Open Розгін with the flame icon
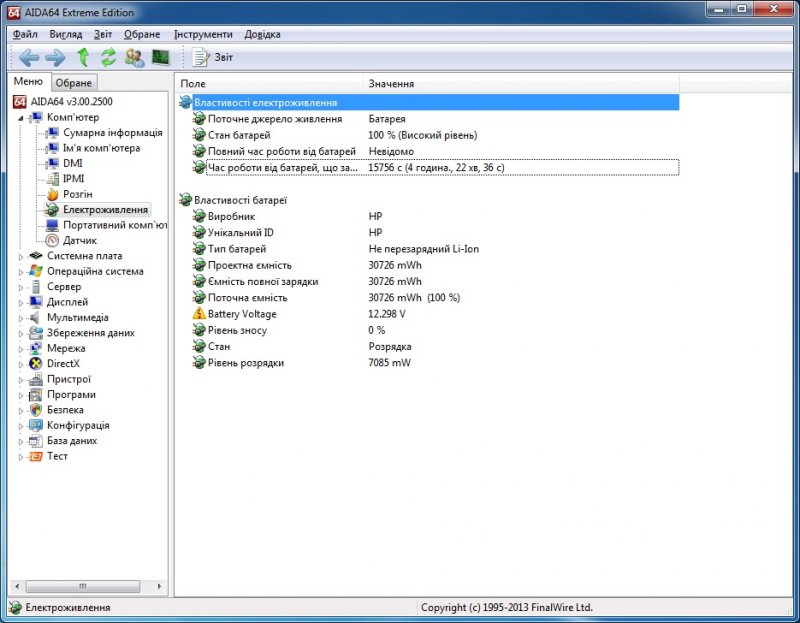 point(52,194)
